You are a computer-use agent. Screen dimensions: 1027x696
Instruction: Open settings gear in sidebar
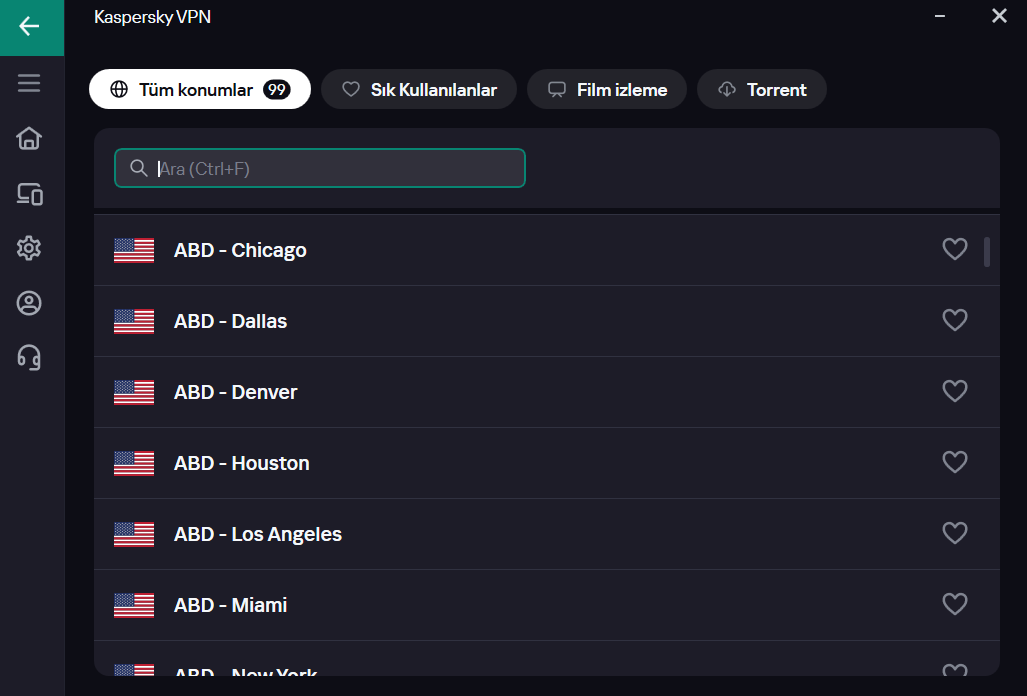29,248
